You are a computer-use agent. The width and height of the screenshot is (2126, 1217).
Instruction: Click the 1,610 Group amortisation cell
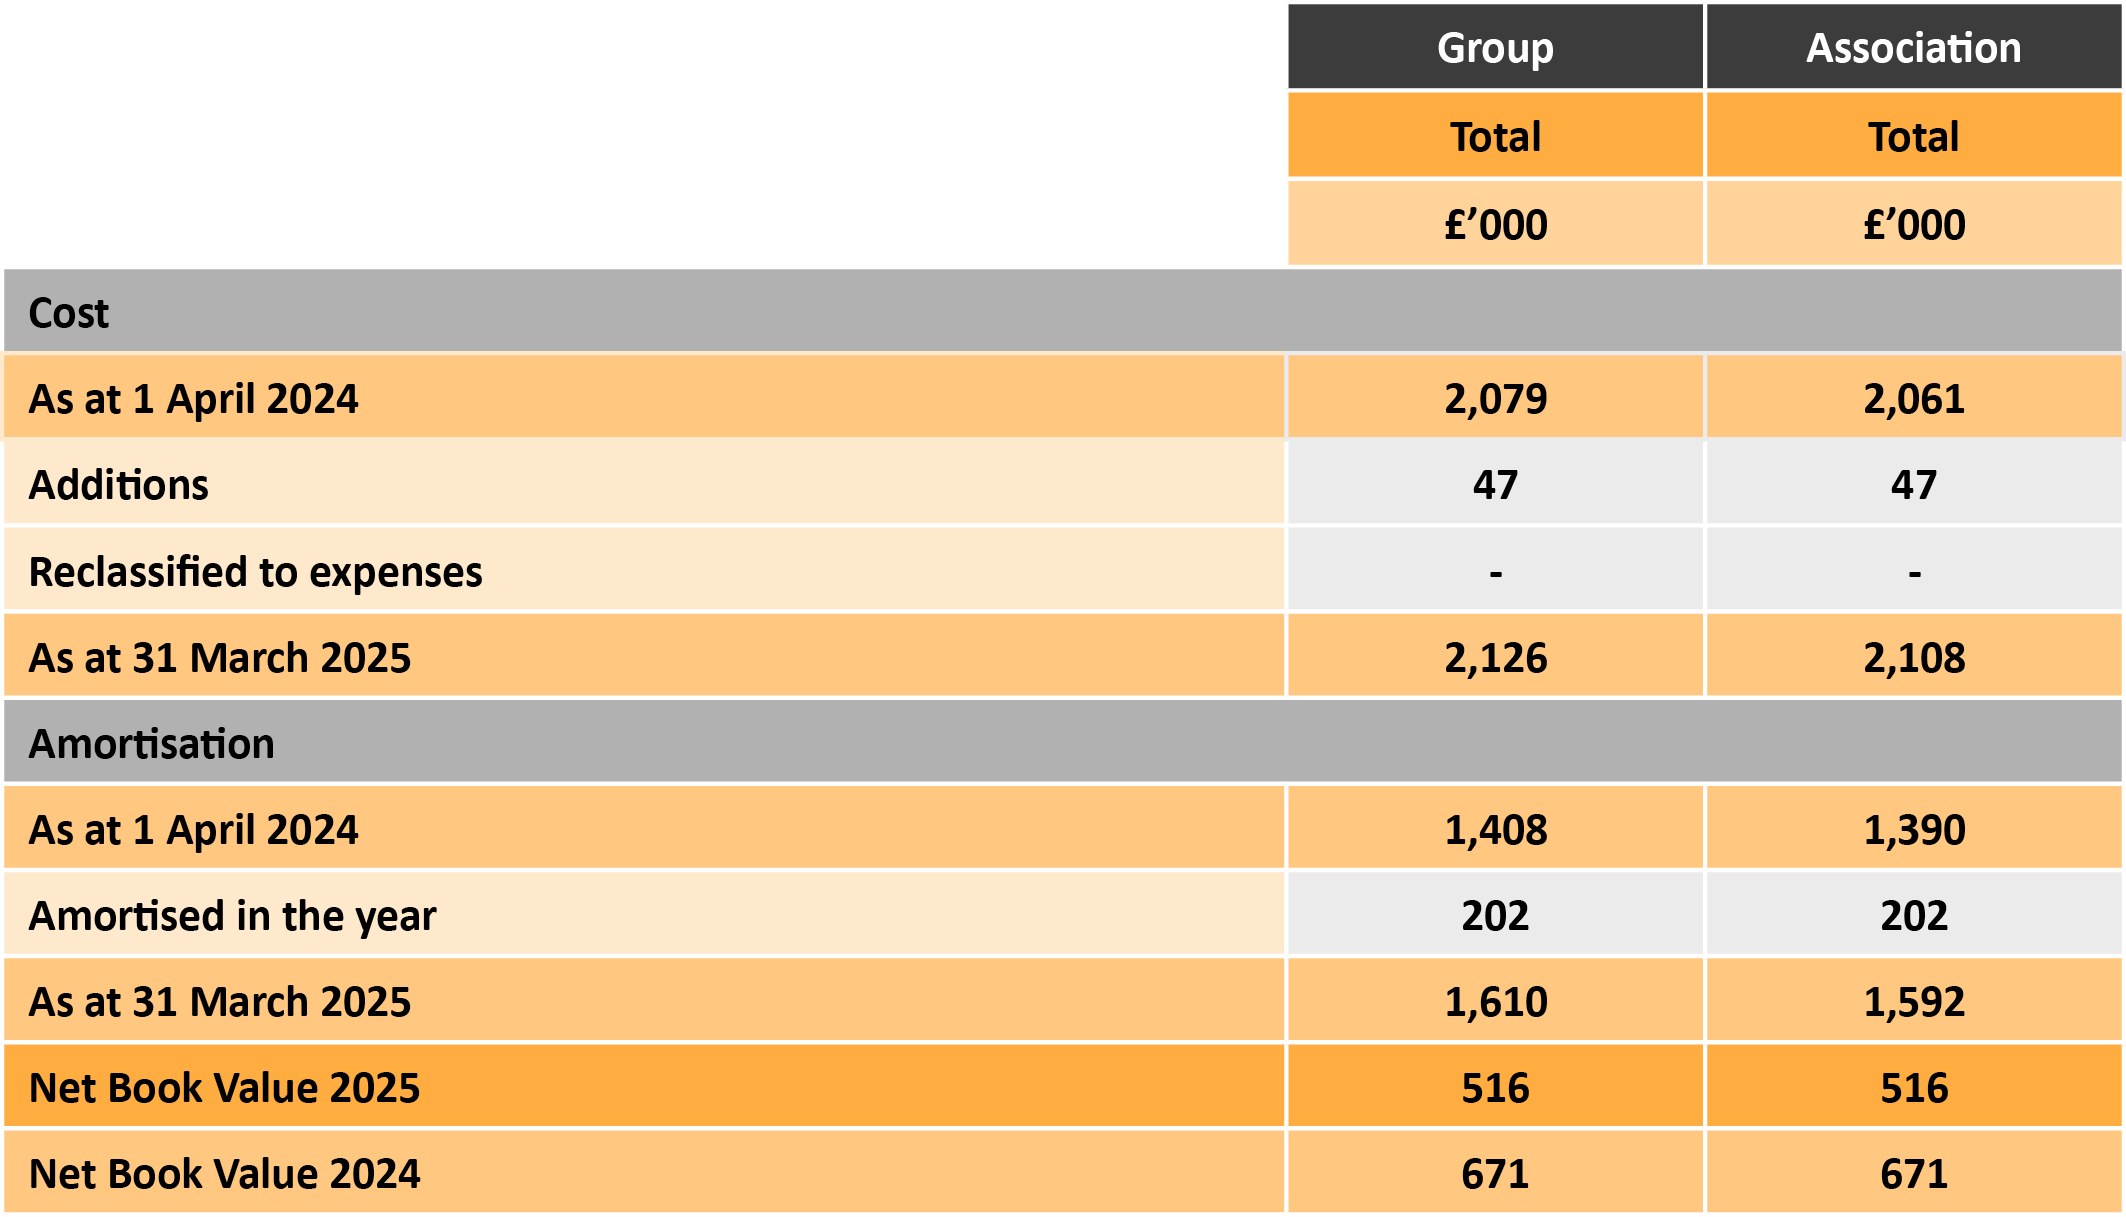pos(1495,1002)
